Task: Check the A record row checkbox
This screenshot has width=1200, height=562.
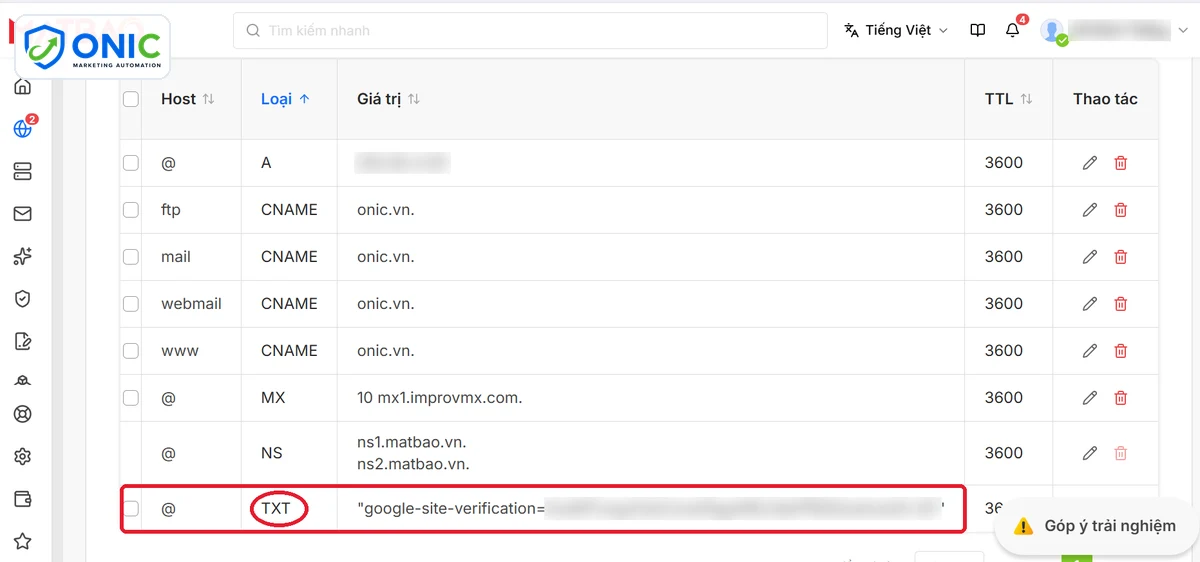Action: click(131, 163)
